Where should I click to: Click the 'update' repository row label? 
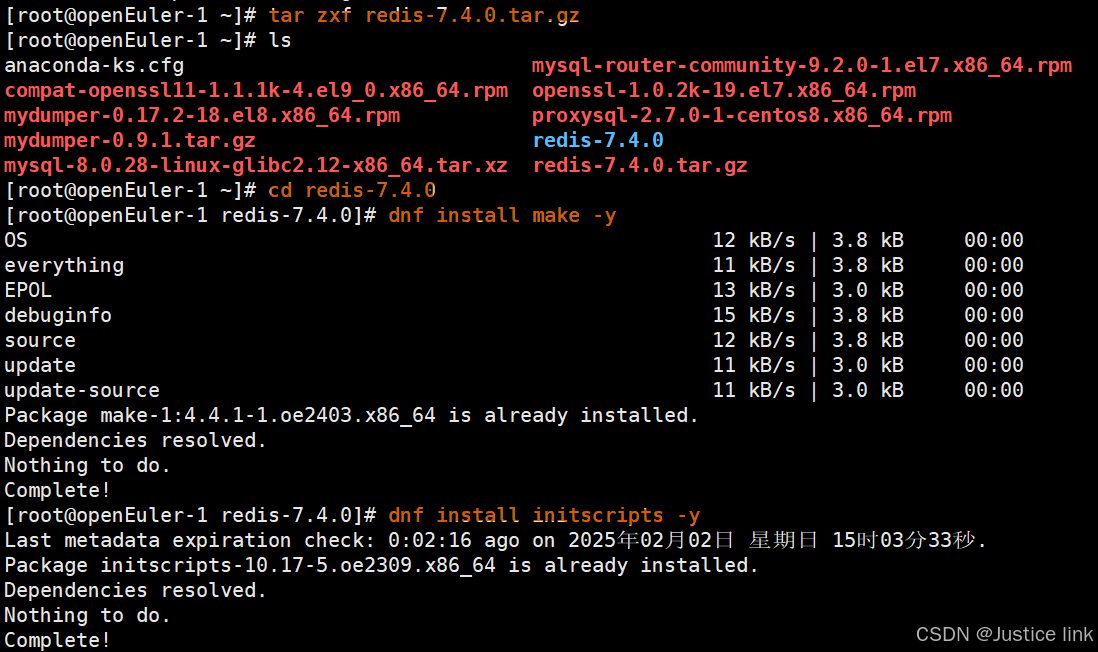40,366
